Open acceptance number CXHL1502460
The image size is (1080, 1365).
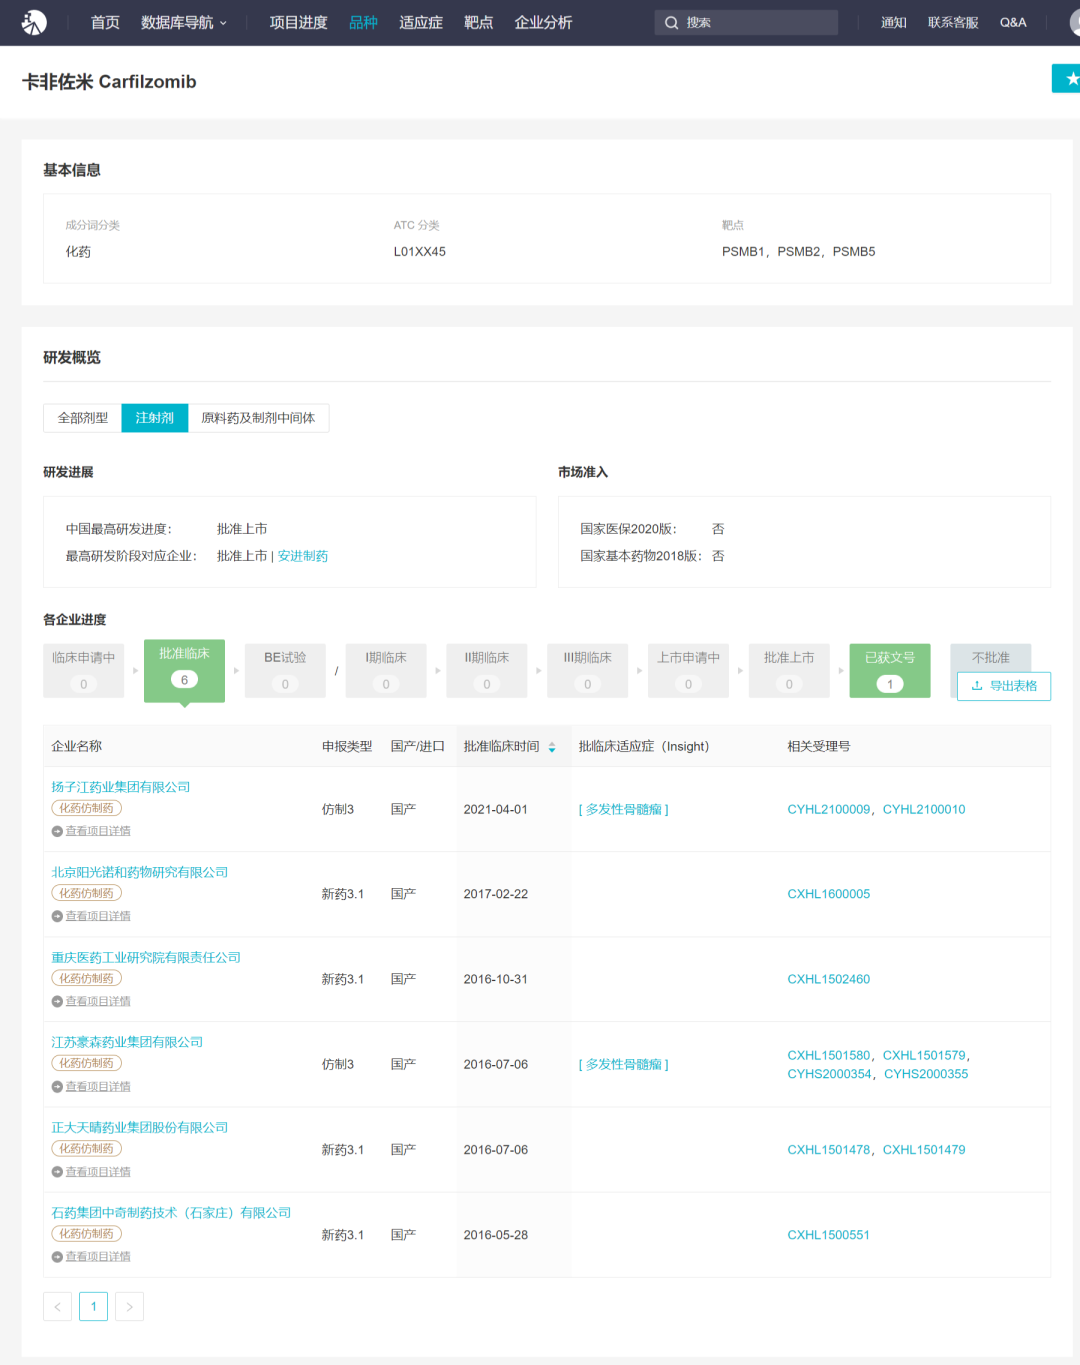click(829, 979)
